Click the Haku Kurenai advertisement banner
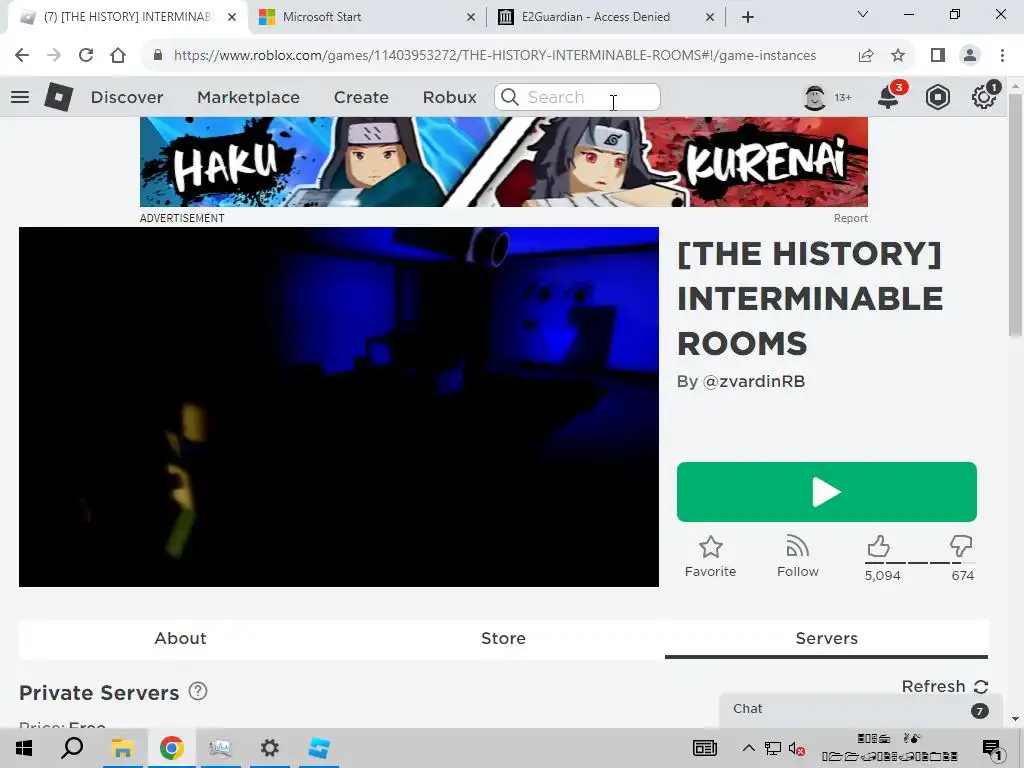Image resolution: width=1024 pixels, height=768 pixels. pos(504,162)
